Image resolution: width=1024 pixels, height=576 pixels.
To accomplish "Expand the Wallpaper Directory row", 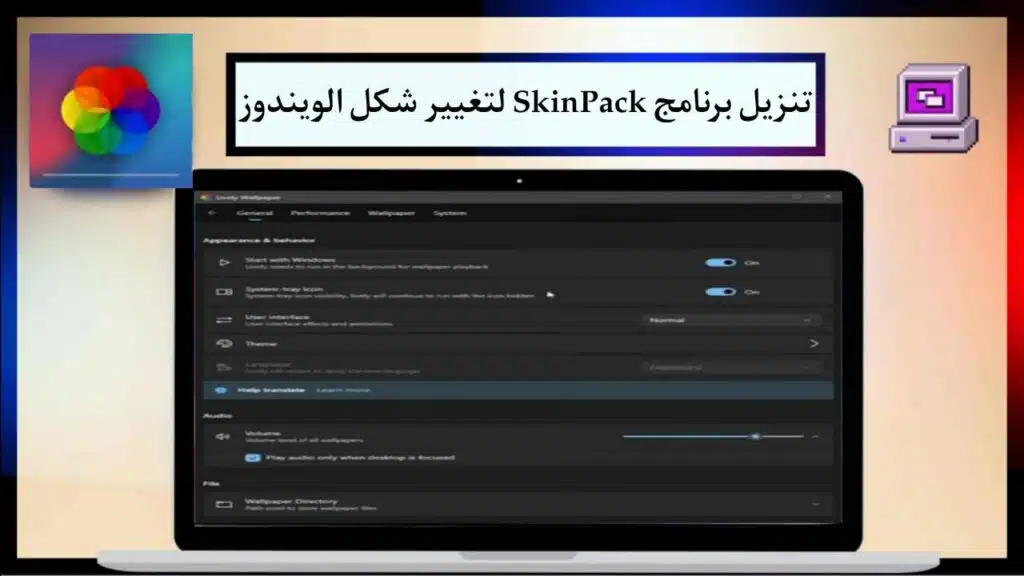I will click(x=815, y=504).
